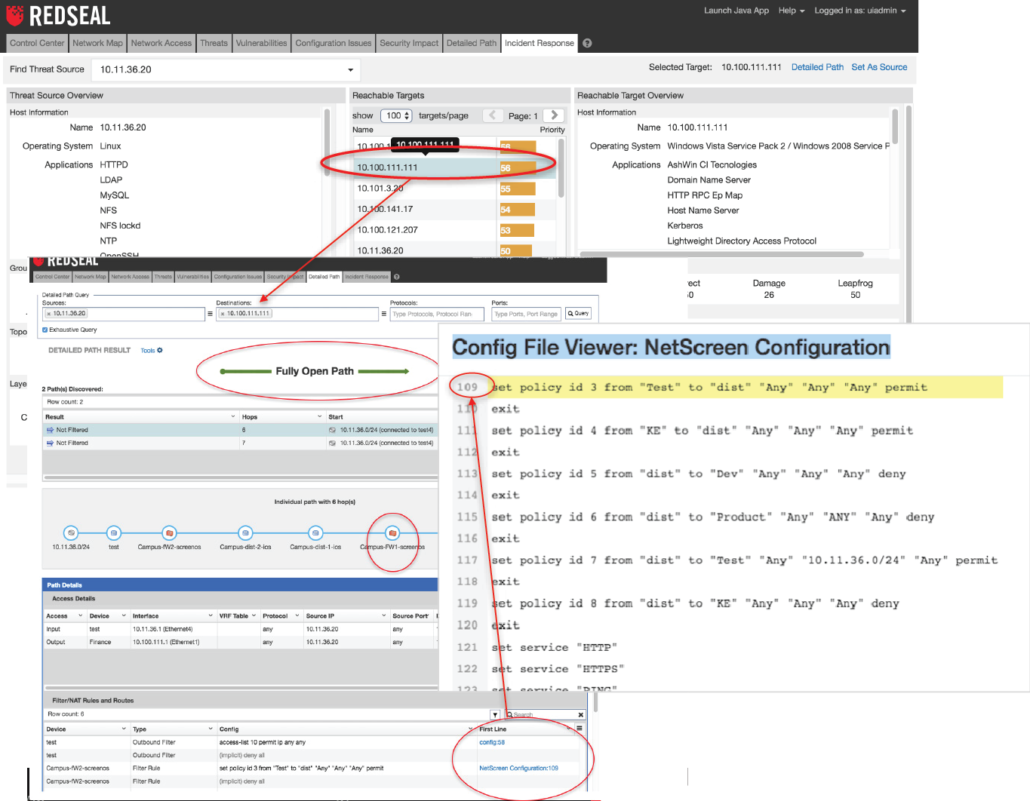Open the Access column dropdown in Access Details
Image resolution: width=1030 pixels, height=801 pixels.
(x=80, y=616)
